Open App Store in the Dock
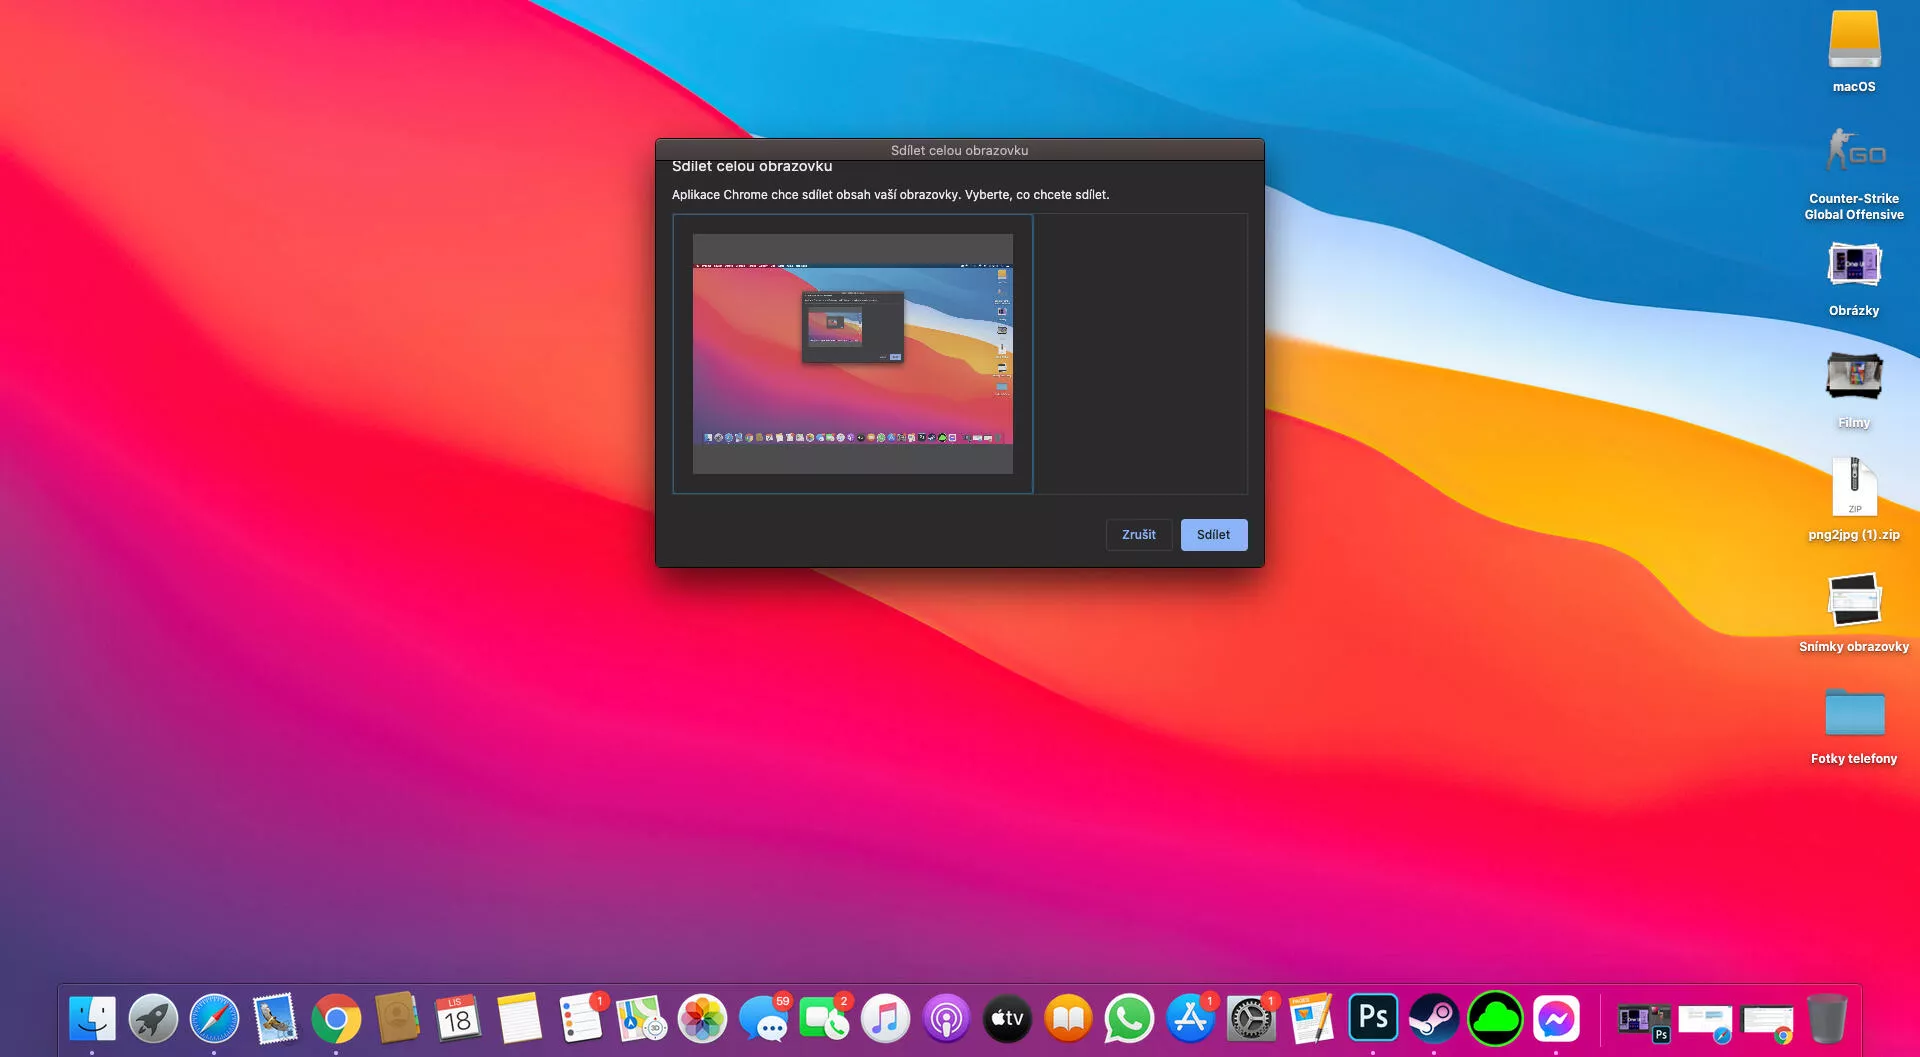 [x=1190, y=1019]
